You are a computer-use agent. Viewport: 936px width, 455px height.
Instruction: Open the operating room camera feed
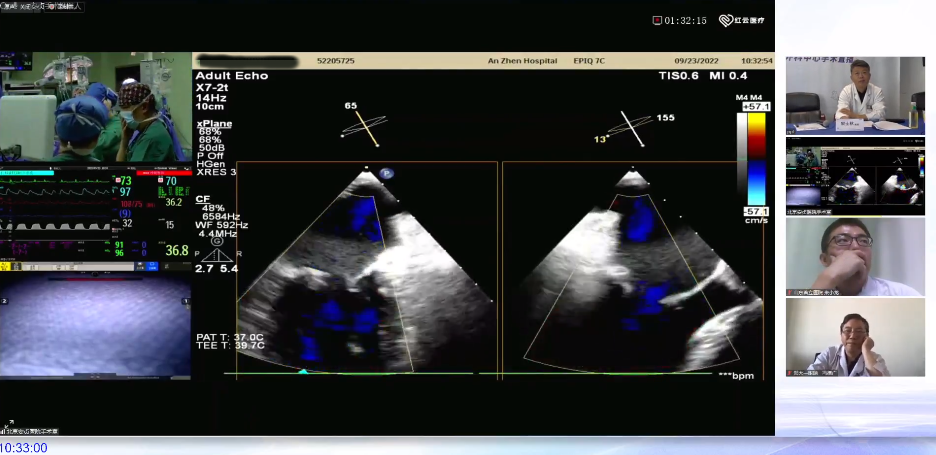point(96,108)
